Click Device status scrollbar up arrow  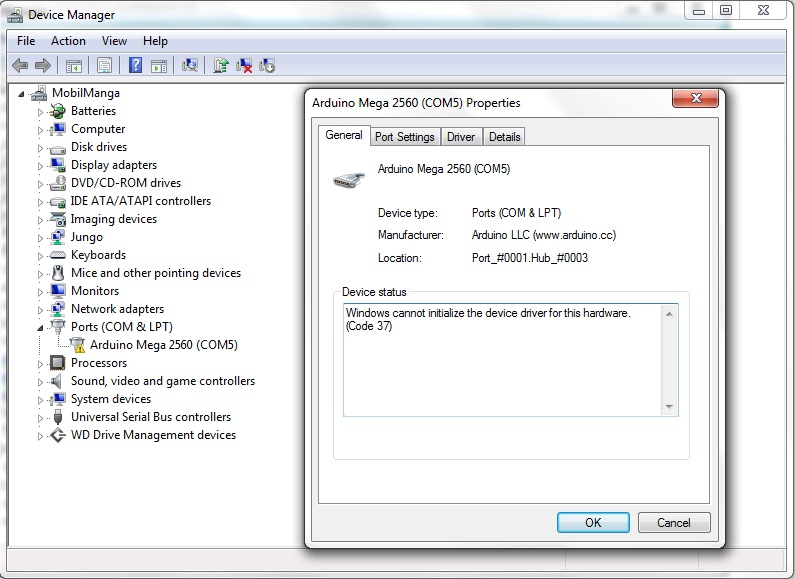click(x=669, y=314)
